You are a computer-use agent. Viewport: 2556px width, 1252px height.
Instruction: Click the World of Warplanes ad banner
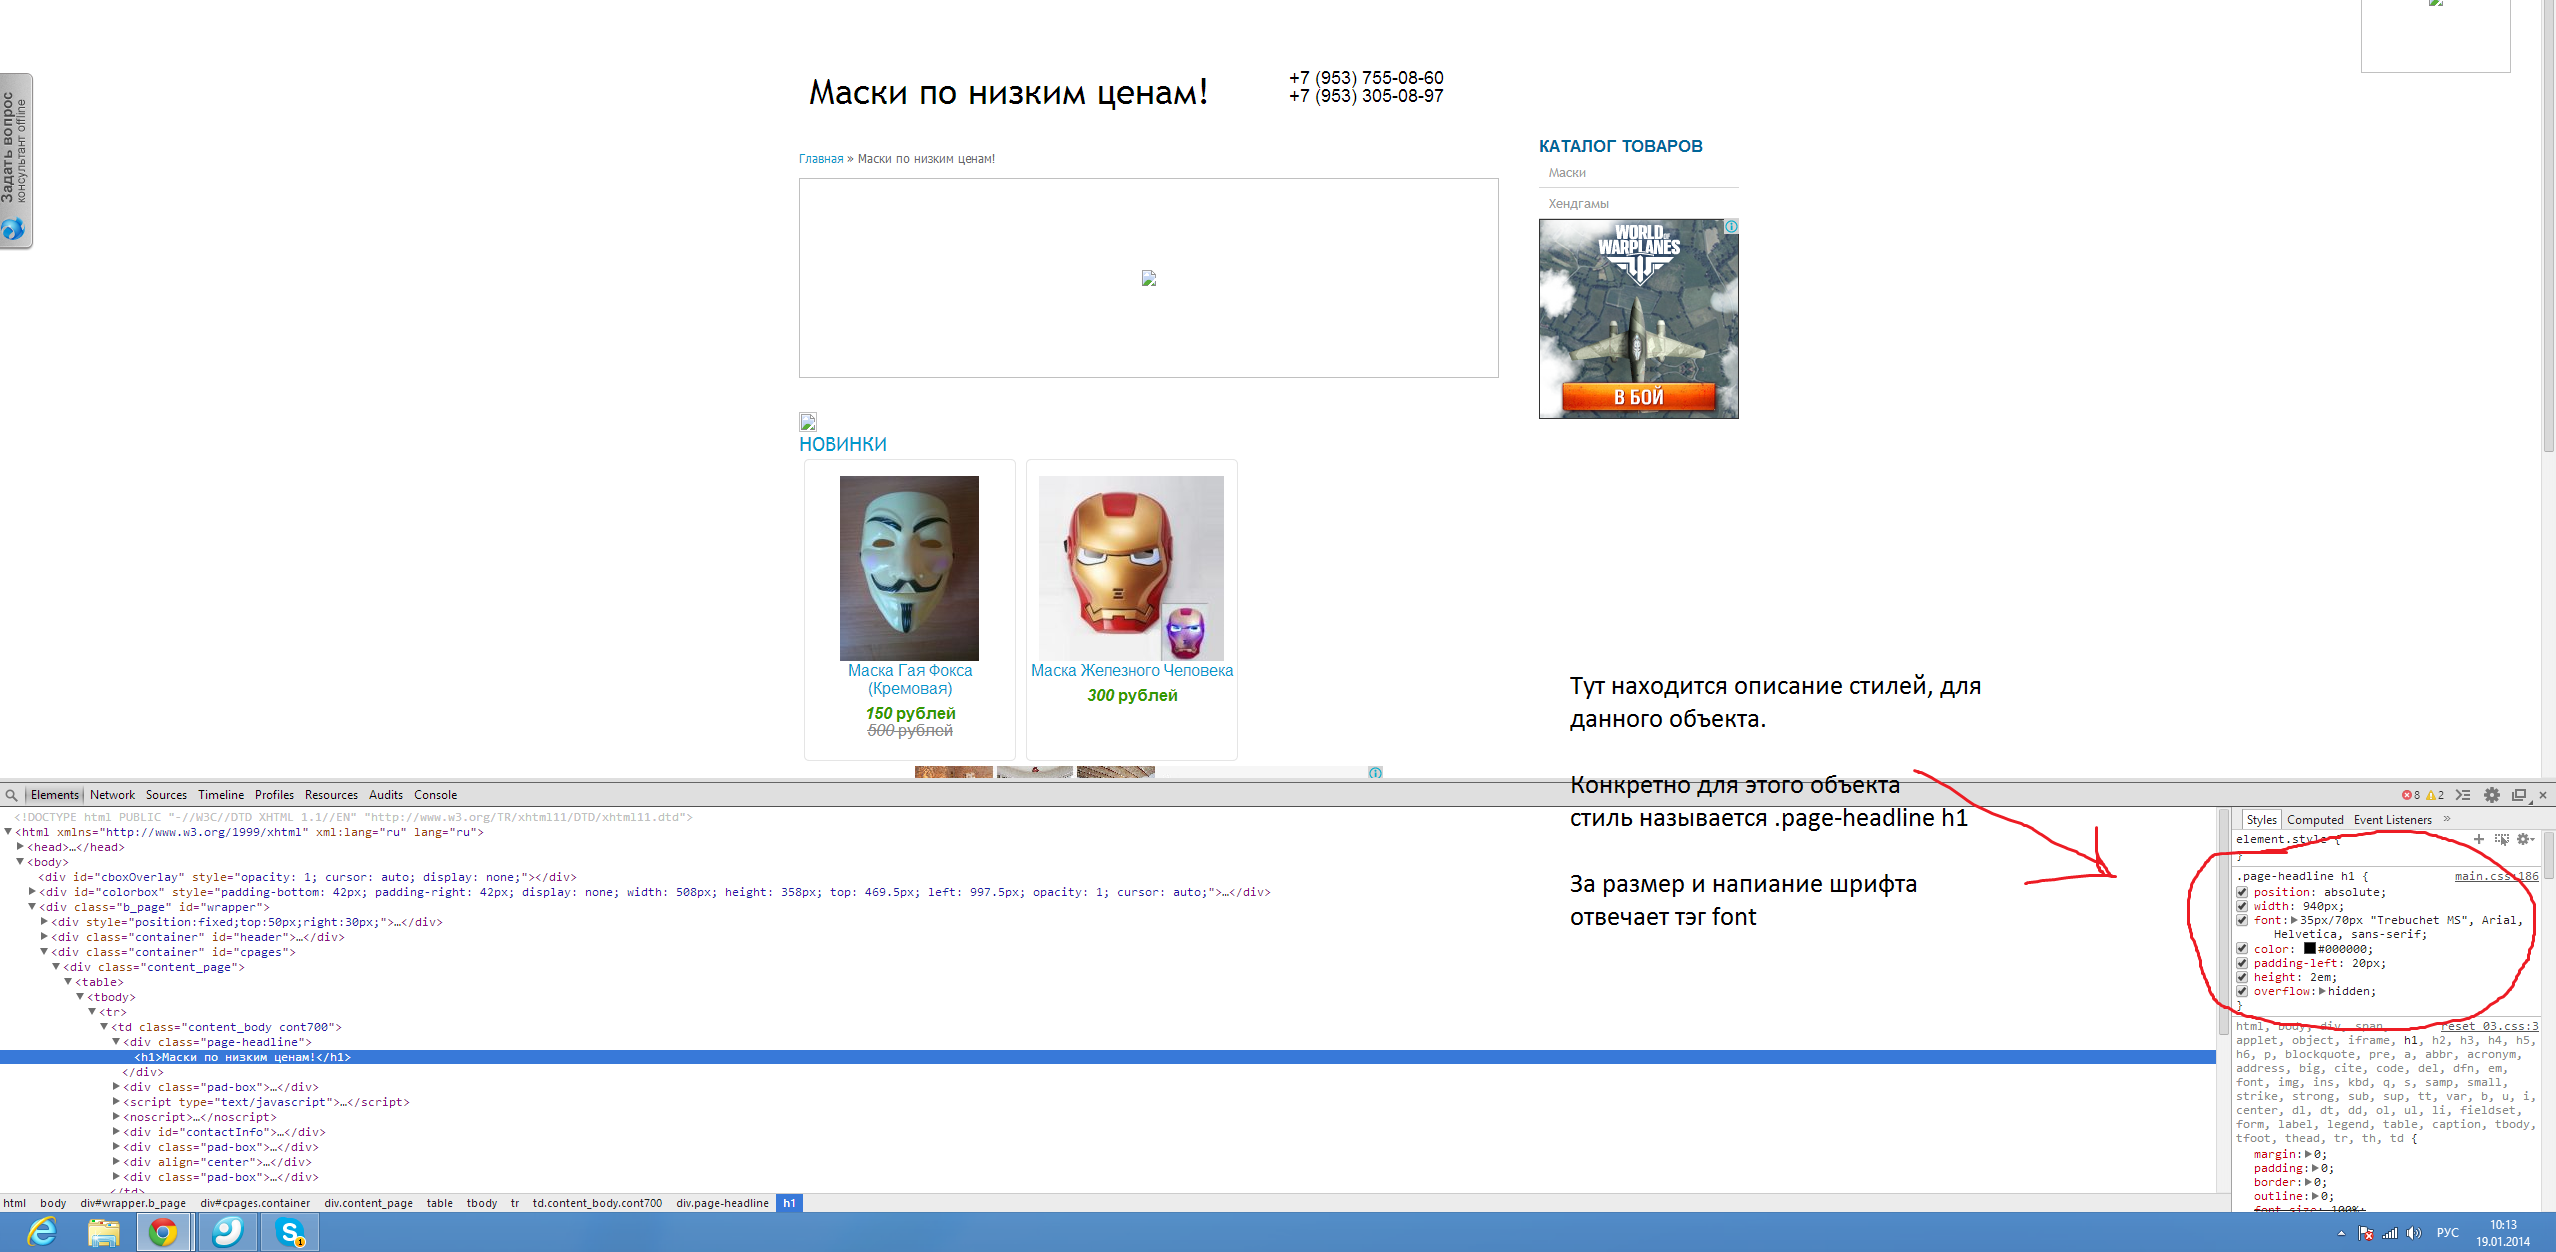click(1639, 319)
